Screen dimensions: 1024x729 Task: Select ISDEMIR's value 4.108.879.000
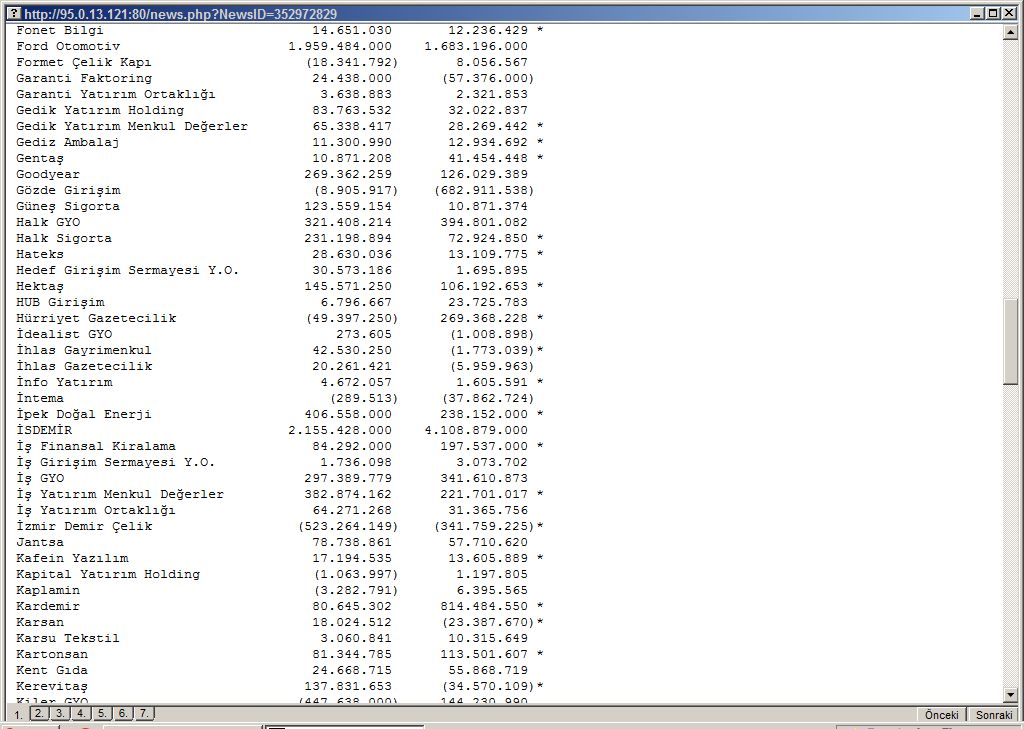tap(476, 430)
